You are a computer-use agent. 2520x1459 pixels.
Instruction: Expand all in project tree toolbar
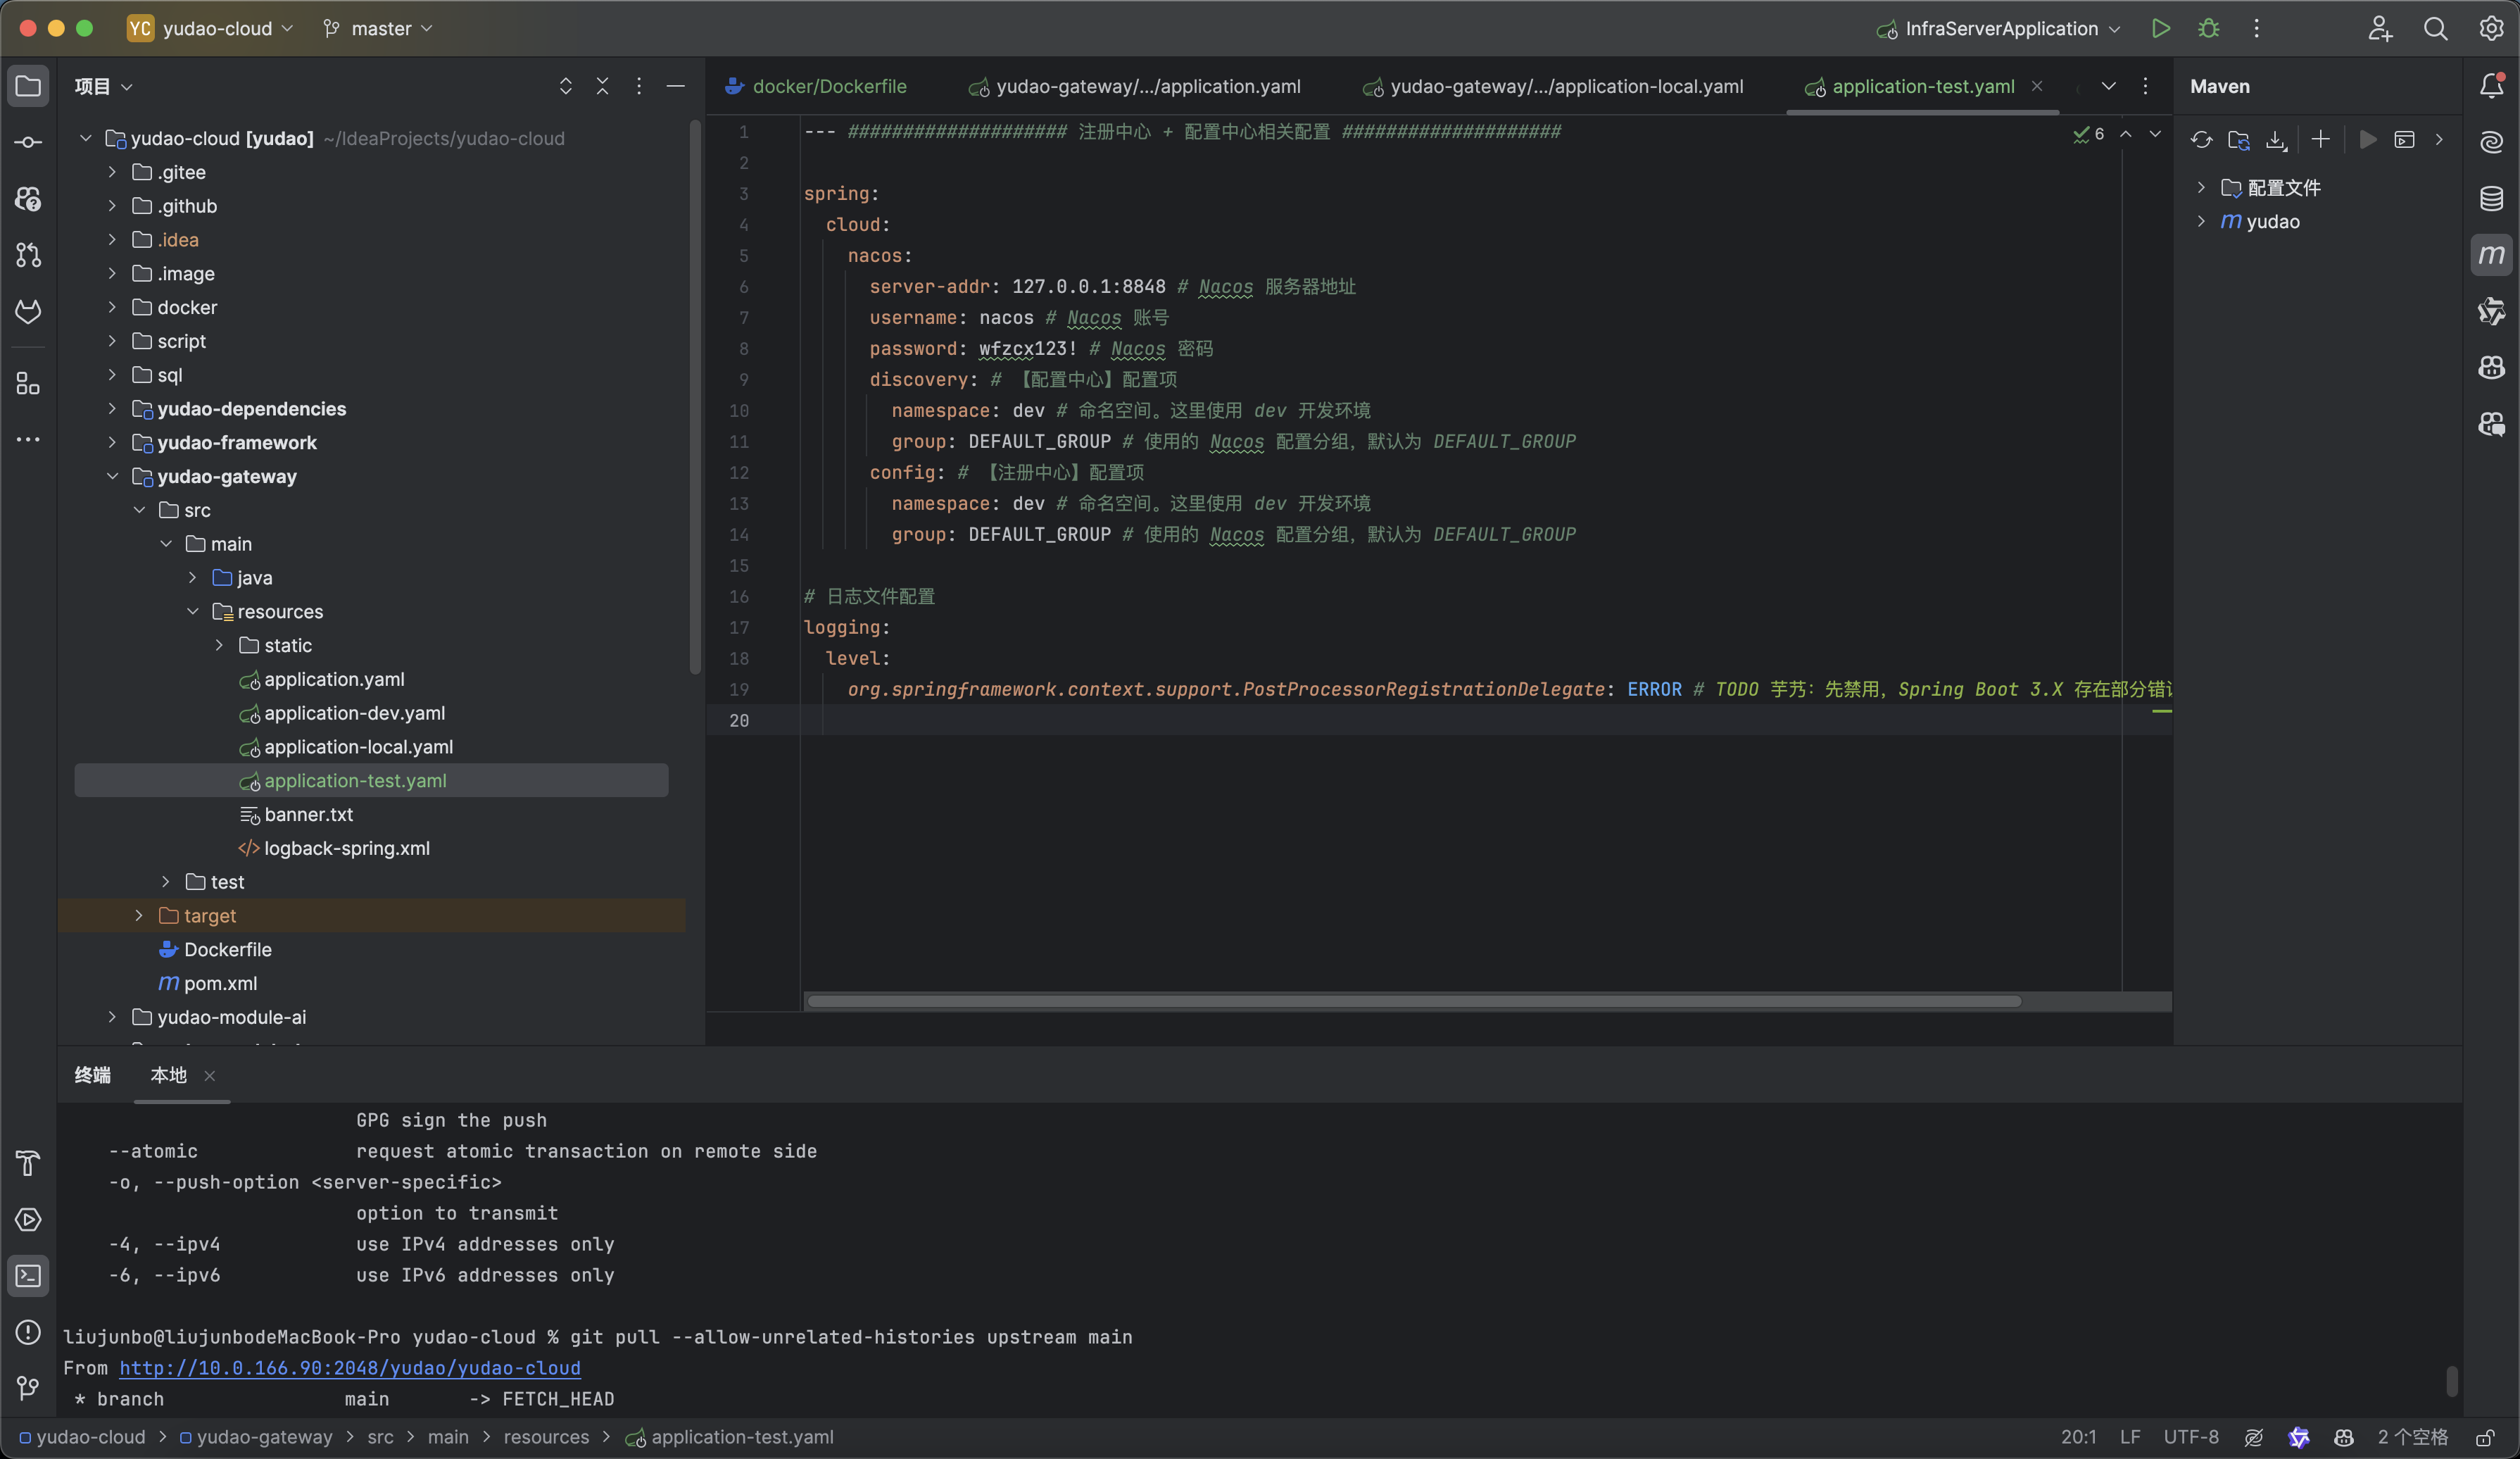click(565, 87)
